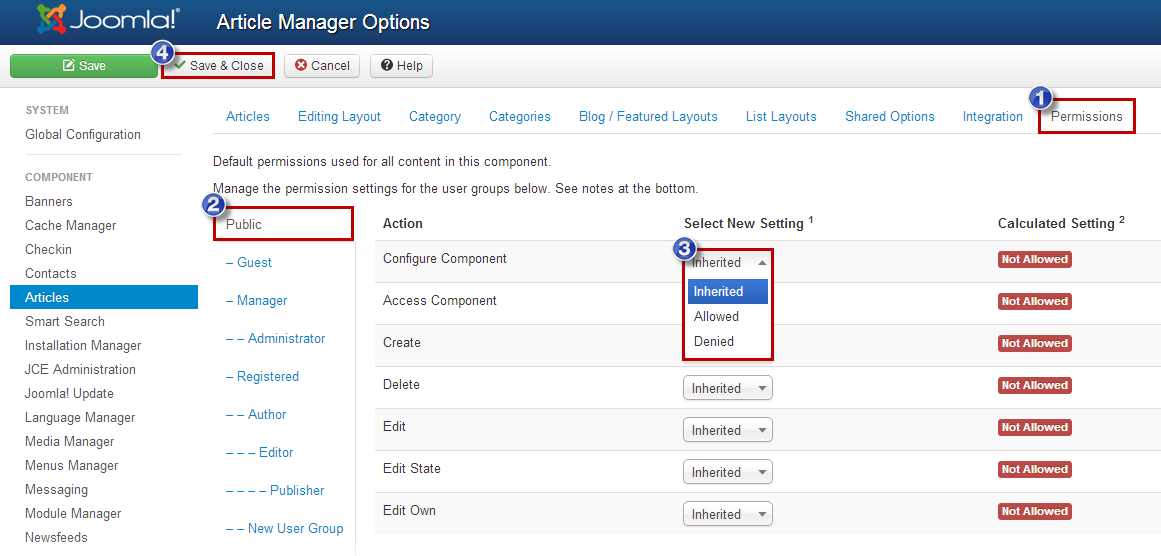
Task: Choose Inherited in the open dropdown list
Action: [x=728, y=291]
